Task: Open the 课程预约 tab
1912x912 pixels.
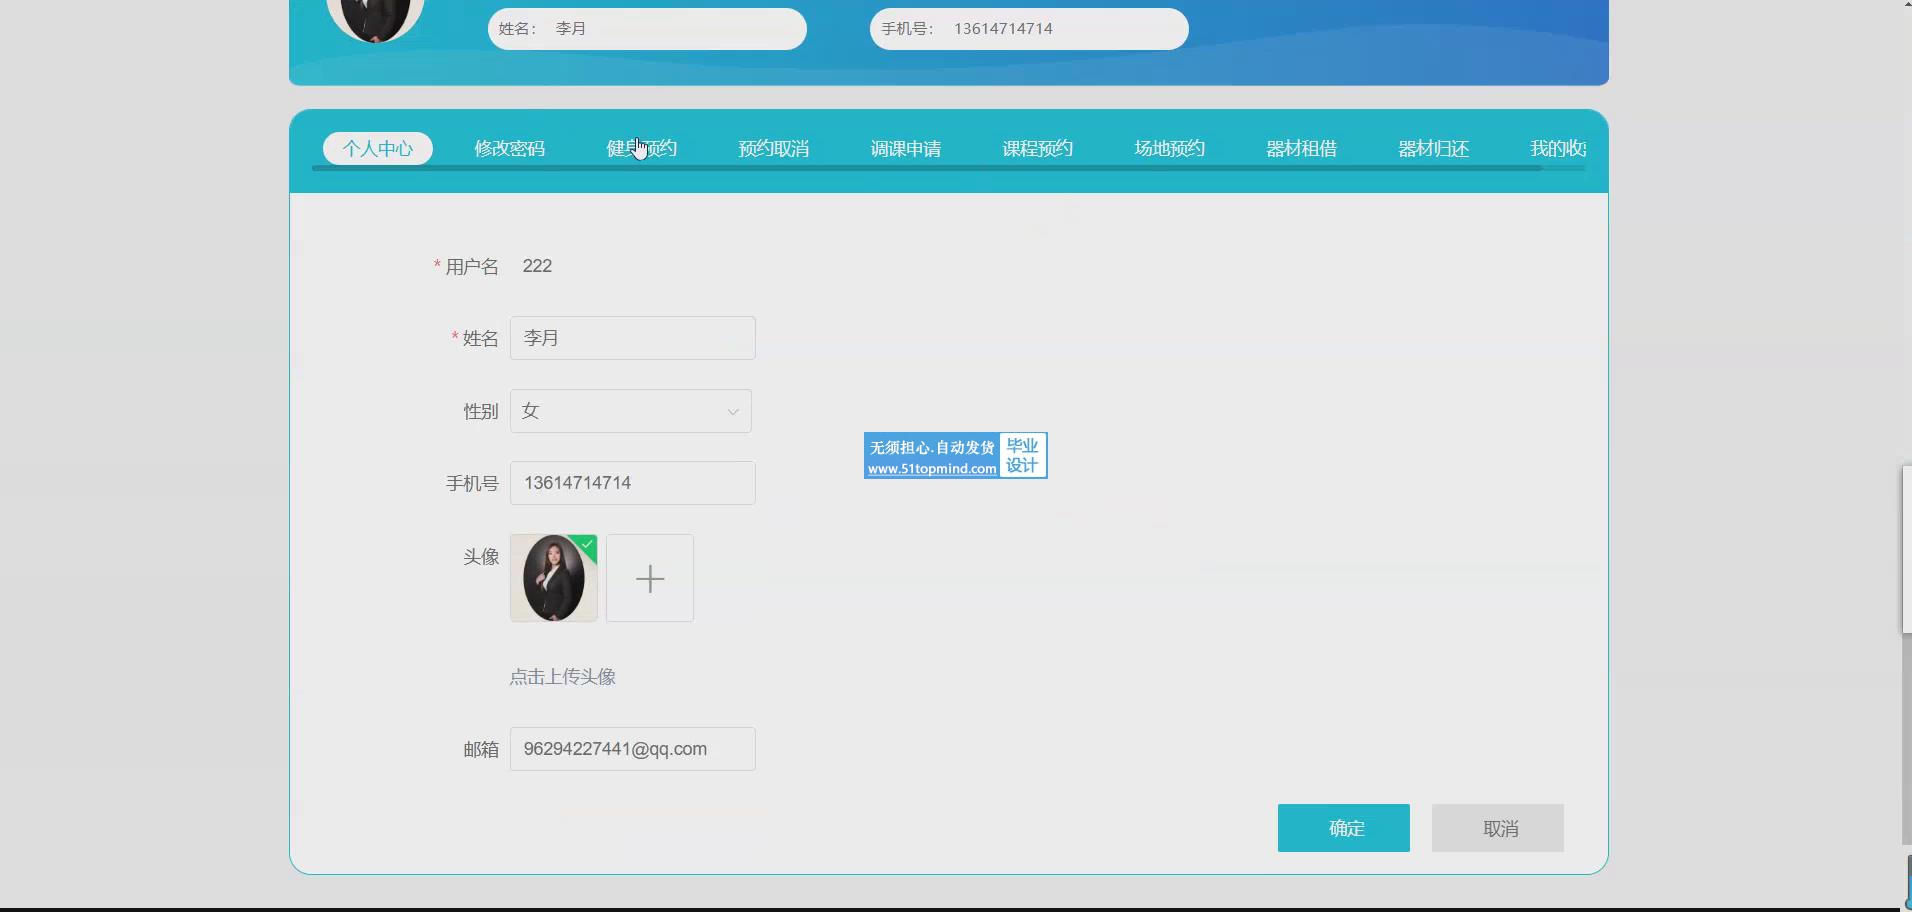Action: pos(1037,149)
